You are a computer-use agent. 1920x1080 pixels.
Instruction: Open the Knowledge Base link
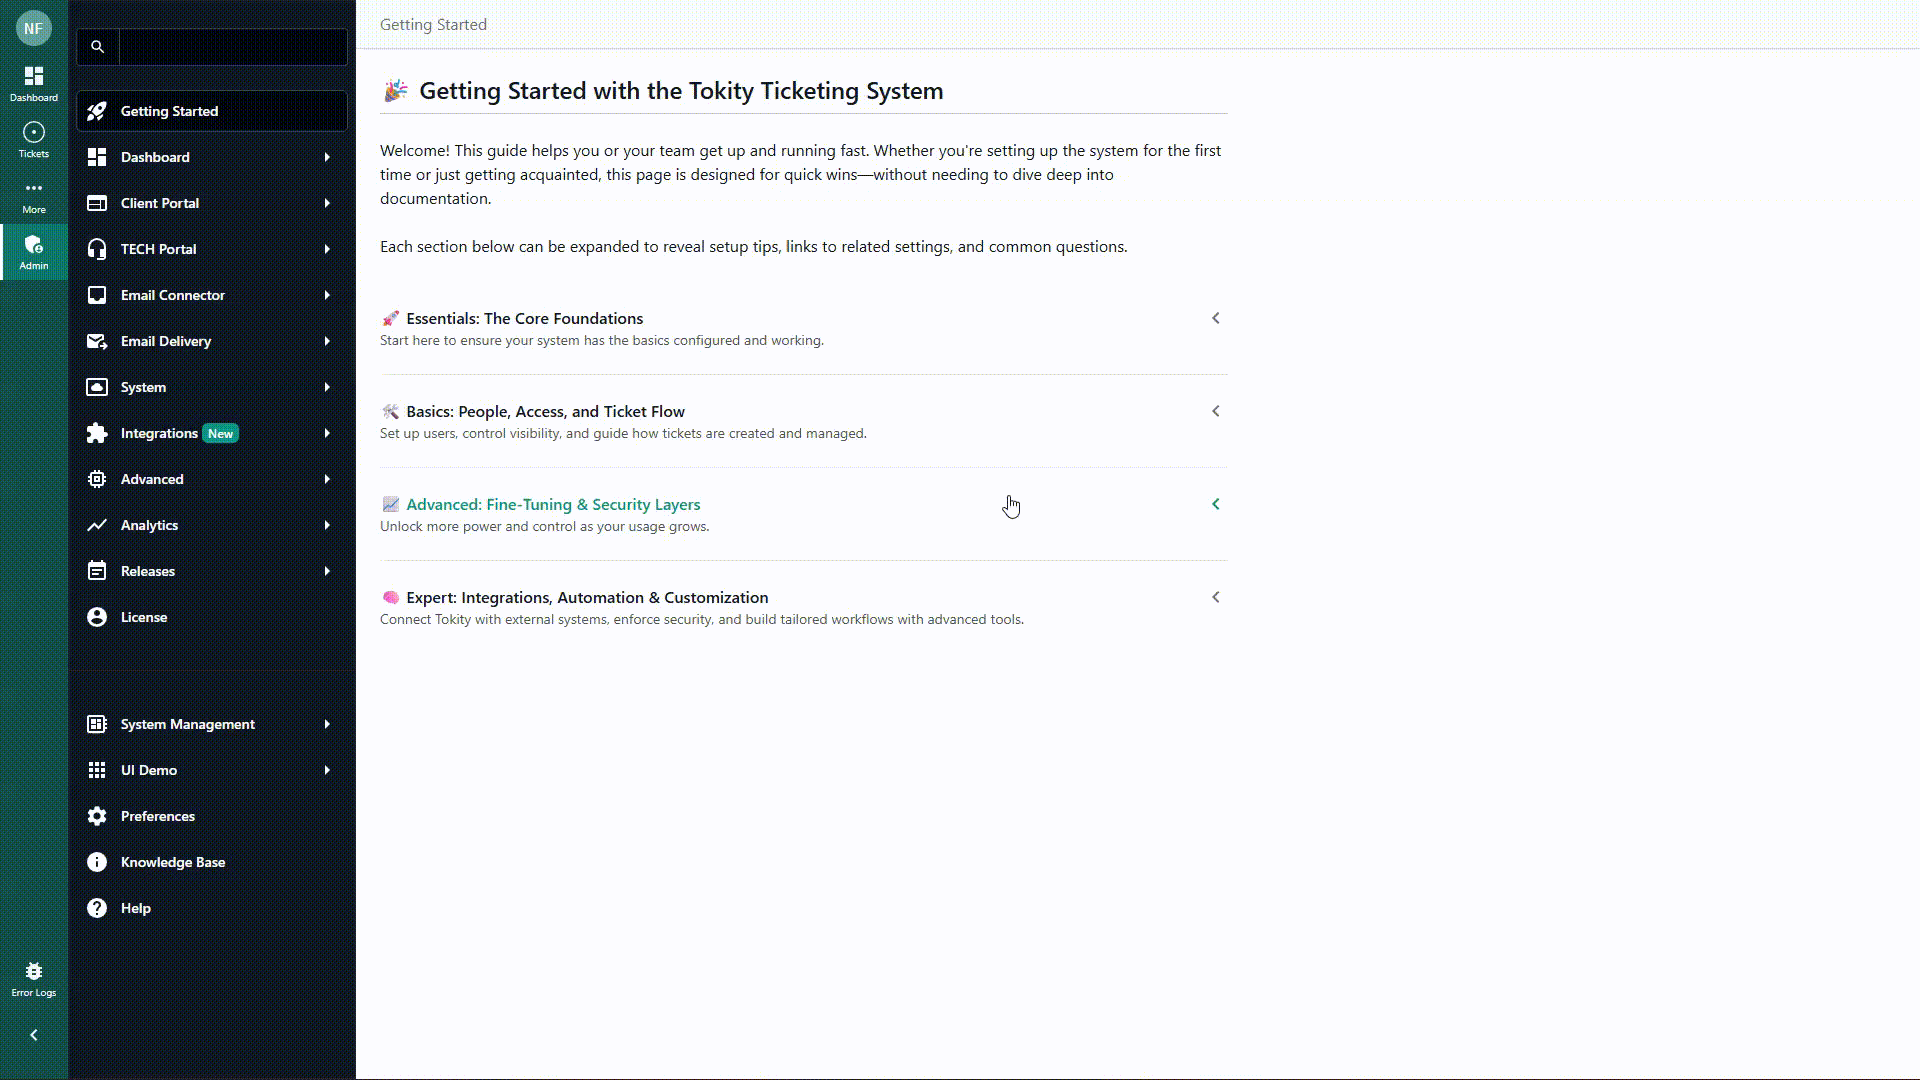[172, 862]
